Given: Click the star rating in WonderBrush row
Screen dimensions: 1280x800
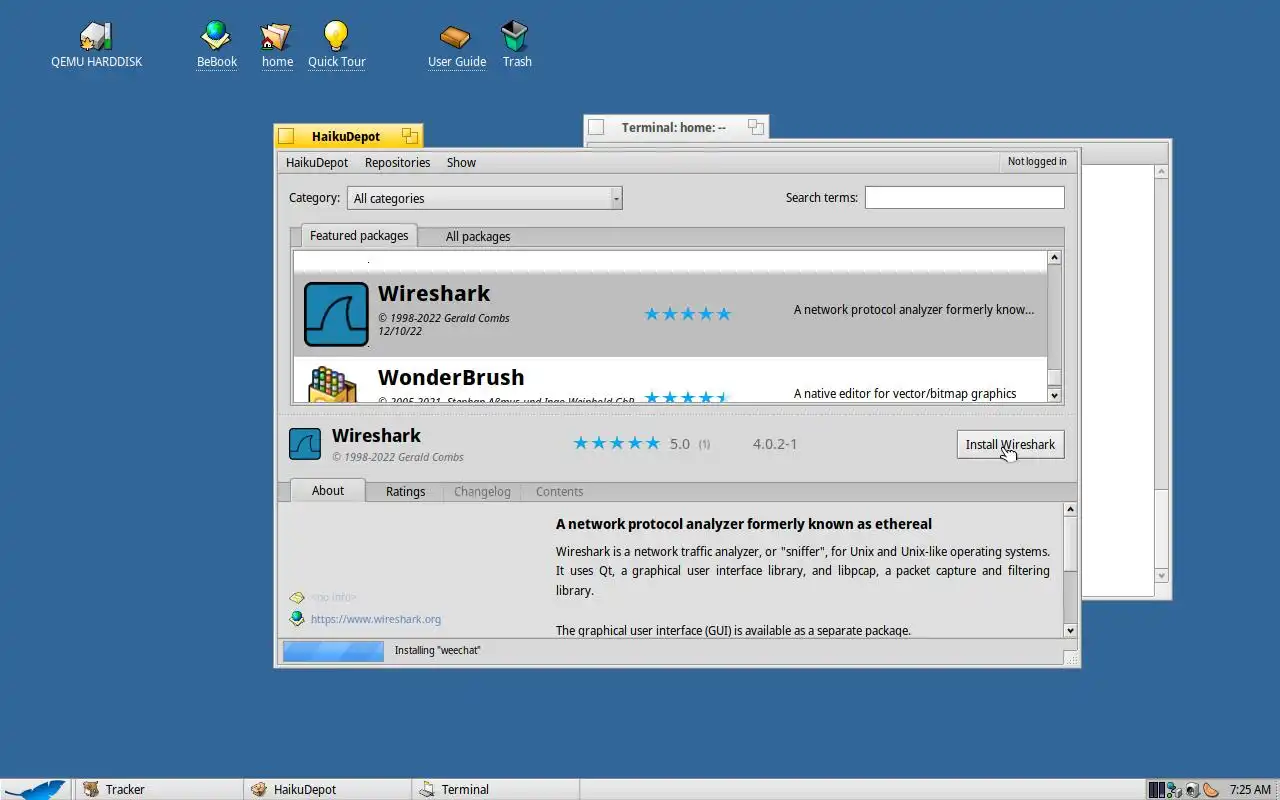Looking at the screenshot, I should pos(688,397).
